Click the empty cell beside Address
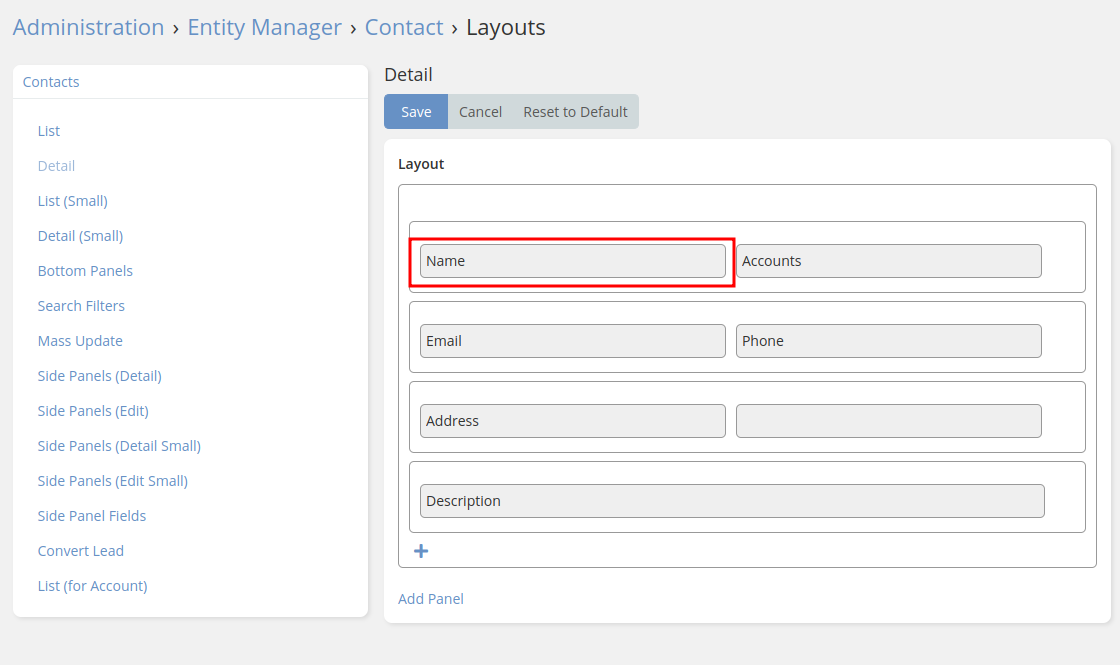The height and width of the screenshot is (665, 1120). [888, 421]
